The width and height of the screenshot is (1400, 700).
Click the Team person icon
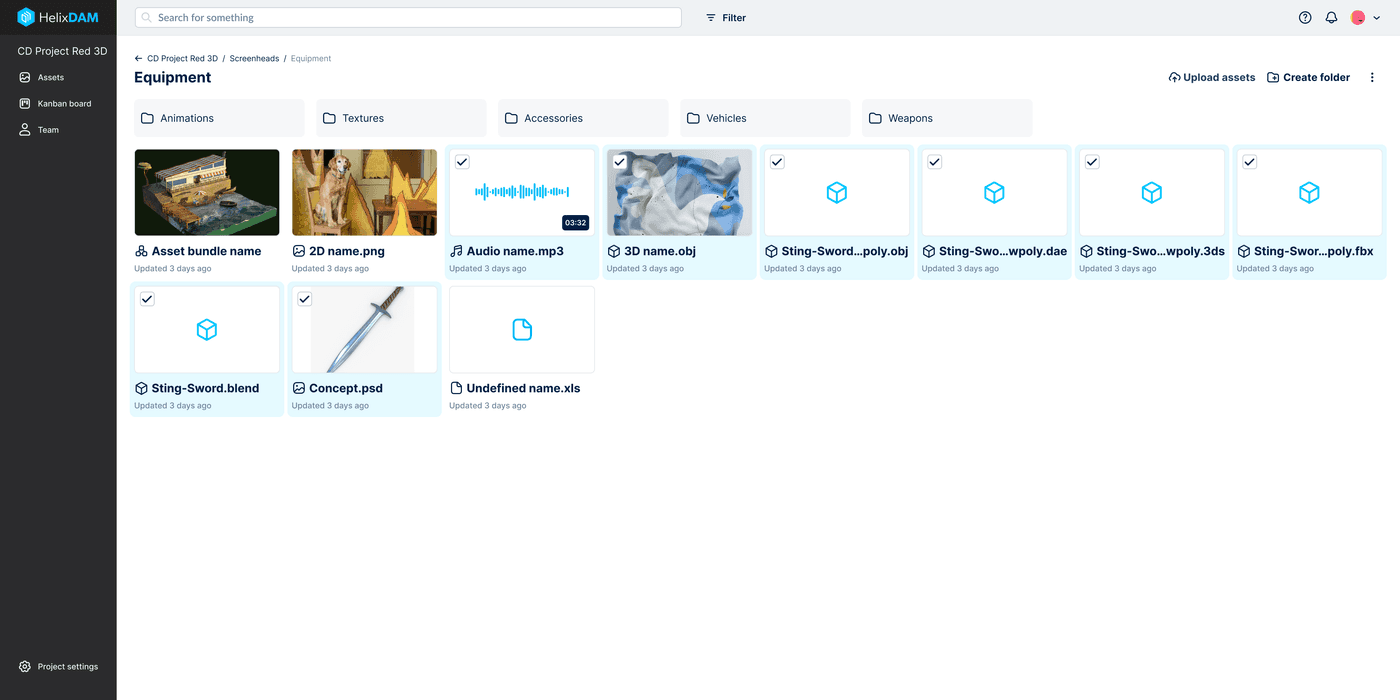tap(25, 129)
